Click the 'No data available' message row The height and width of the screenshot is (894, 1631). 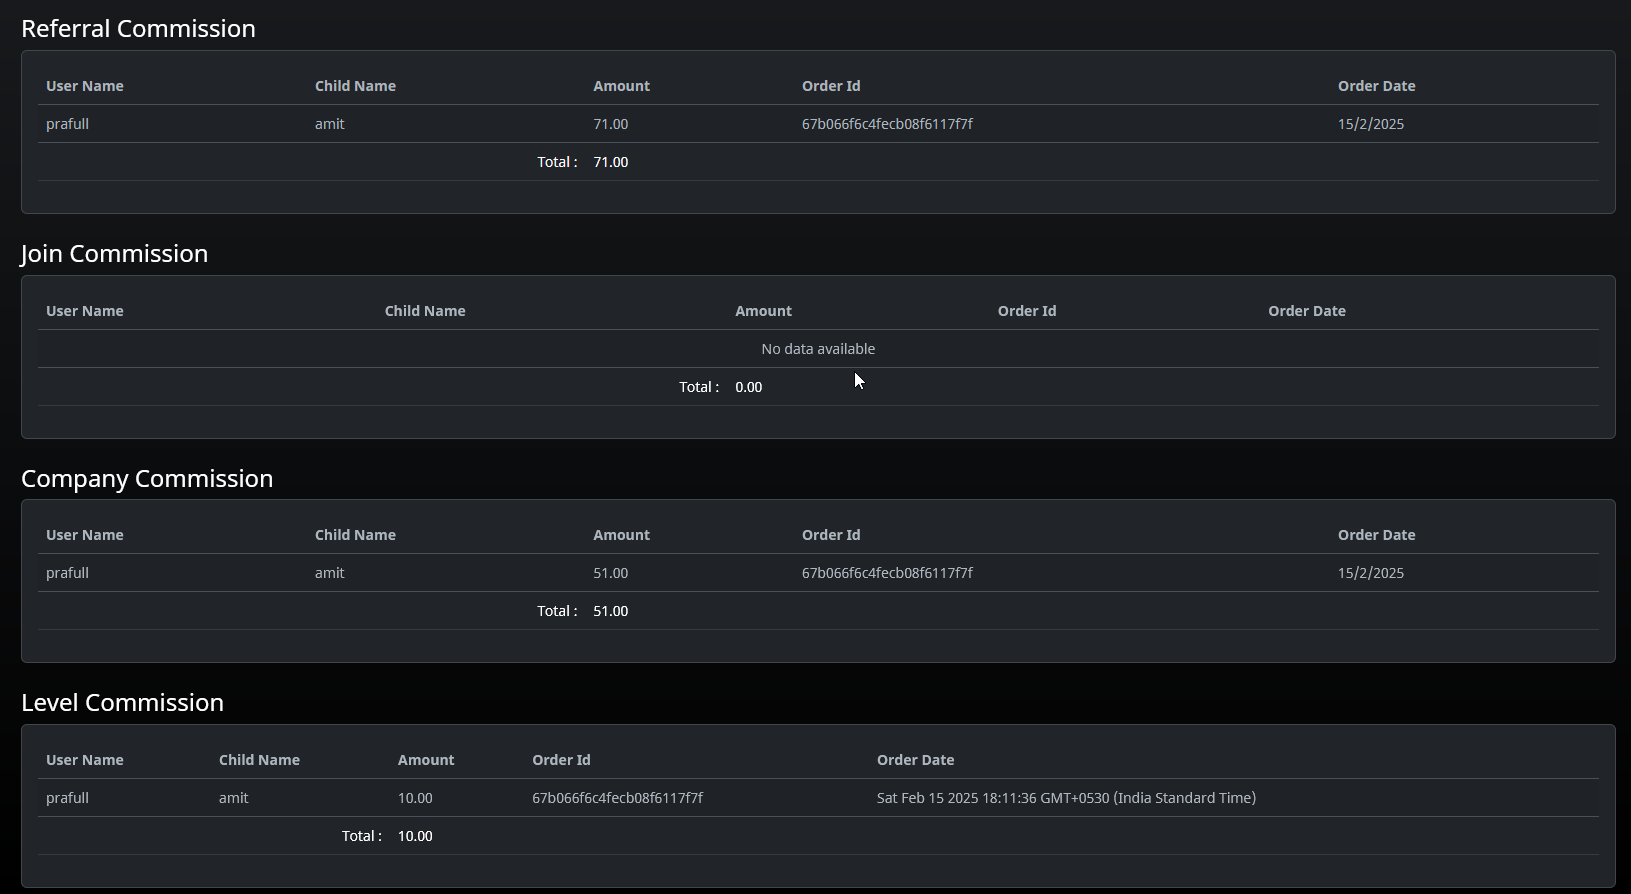(x=817, y=349)
